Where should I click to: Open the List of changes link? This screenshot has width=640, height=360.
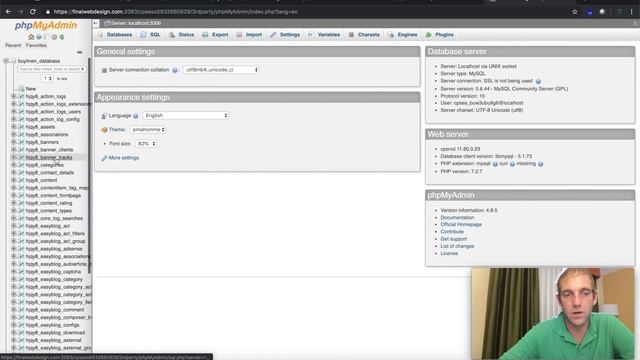457,247
